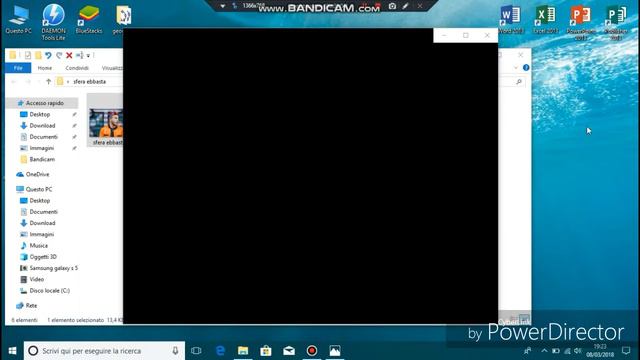Click red delete X in Explorer toolbar

point(69,55)
